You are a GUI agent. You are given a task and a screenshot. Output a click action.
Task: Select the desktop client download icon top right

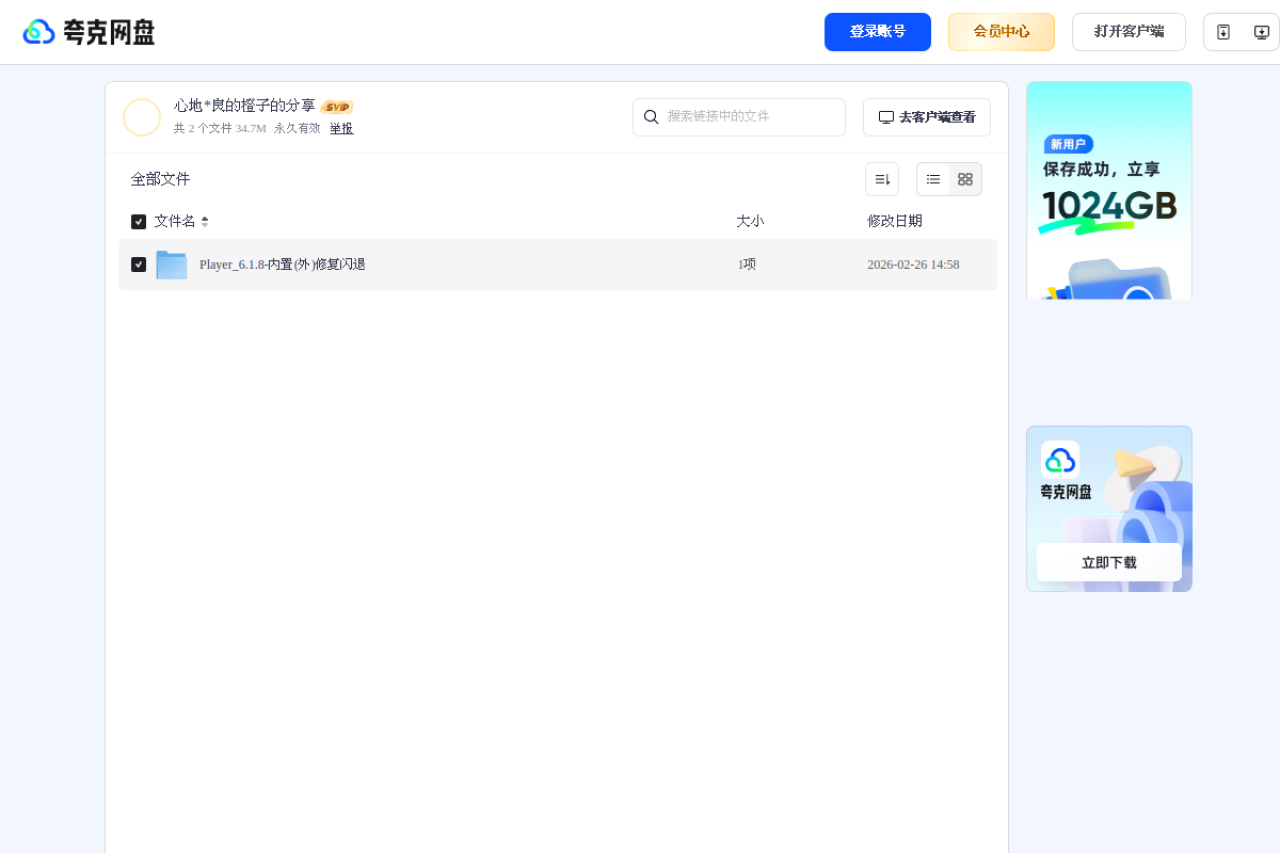click(x=1261, y=31)
